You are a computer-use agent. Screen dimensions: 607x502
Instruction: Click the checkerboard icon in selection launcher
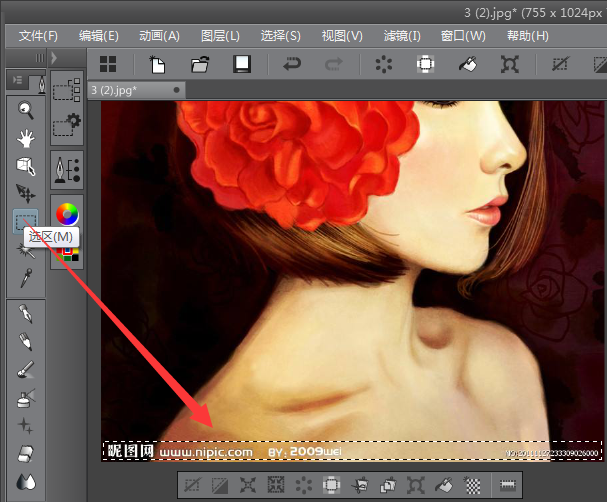tap(474, 486)
